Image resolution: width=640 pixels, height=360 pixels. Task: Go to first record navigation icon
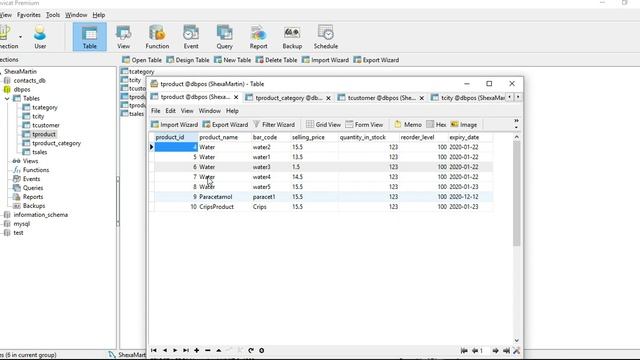(x=154, y=350)
